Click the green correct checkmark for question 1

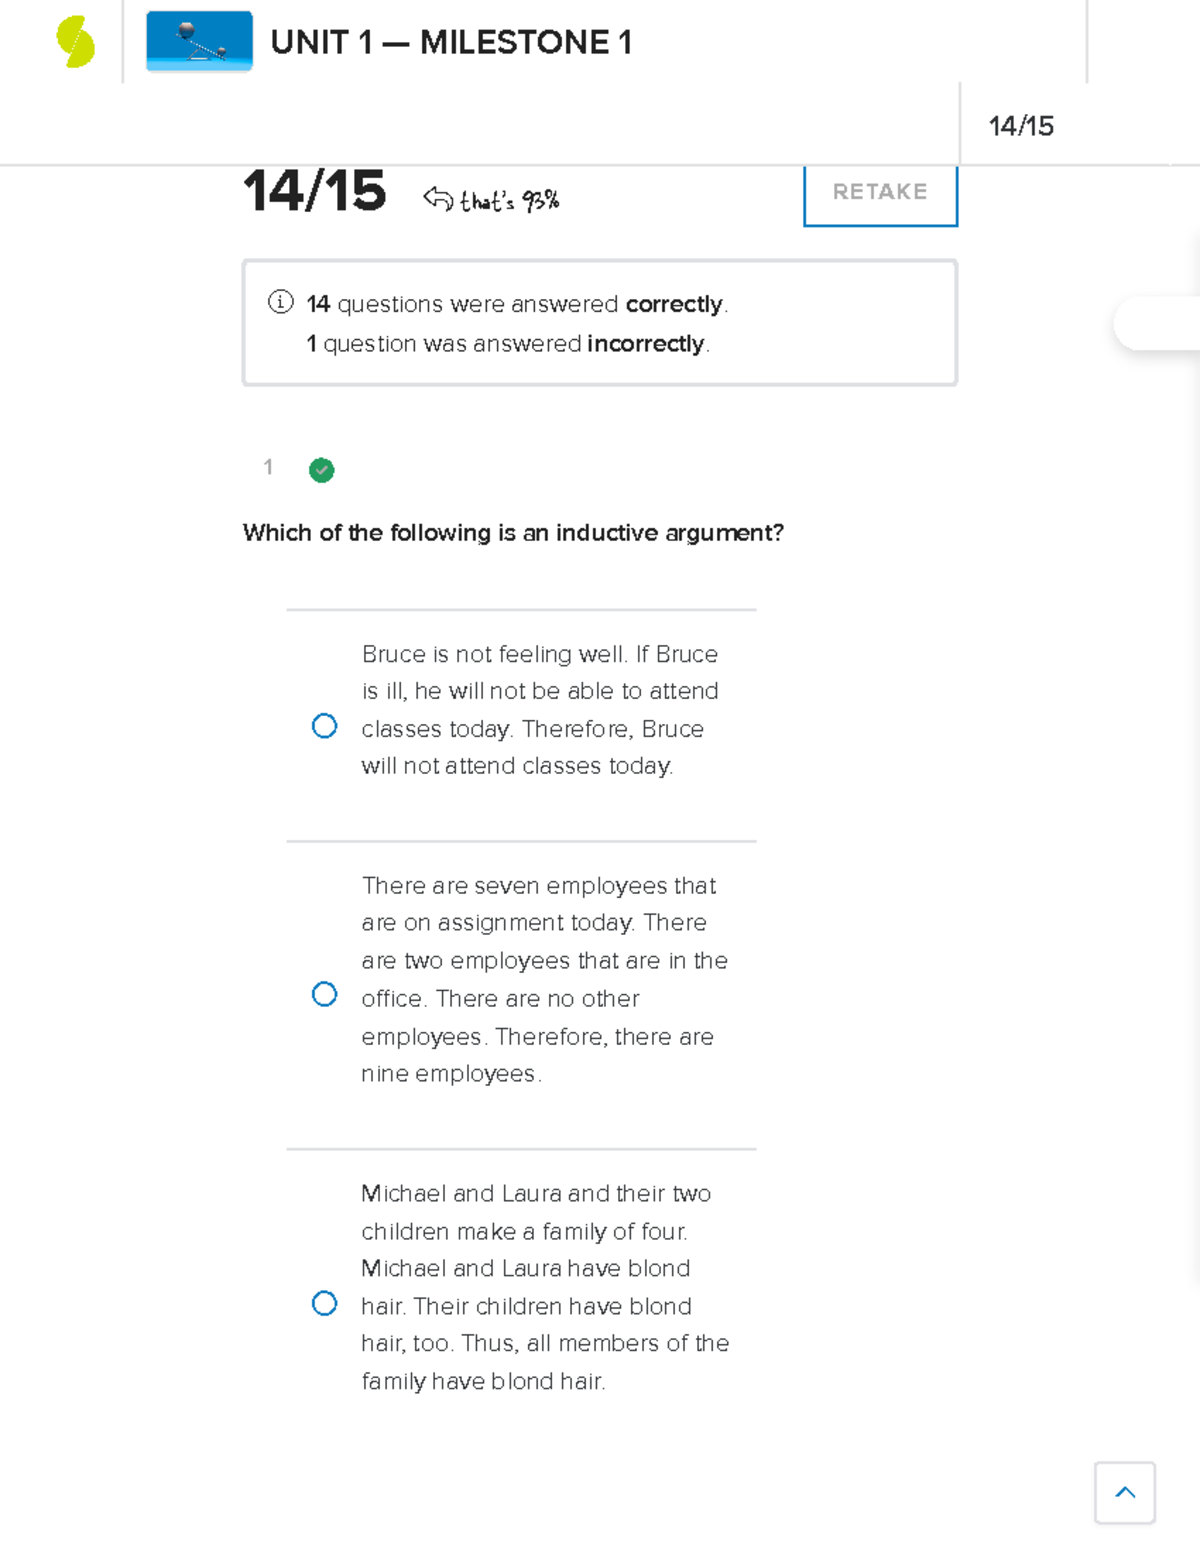click(x=322, y=470)
